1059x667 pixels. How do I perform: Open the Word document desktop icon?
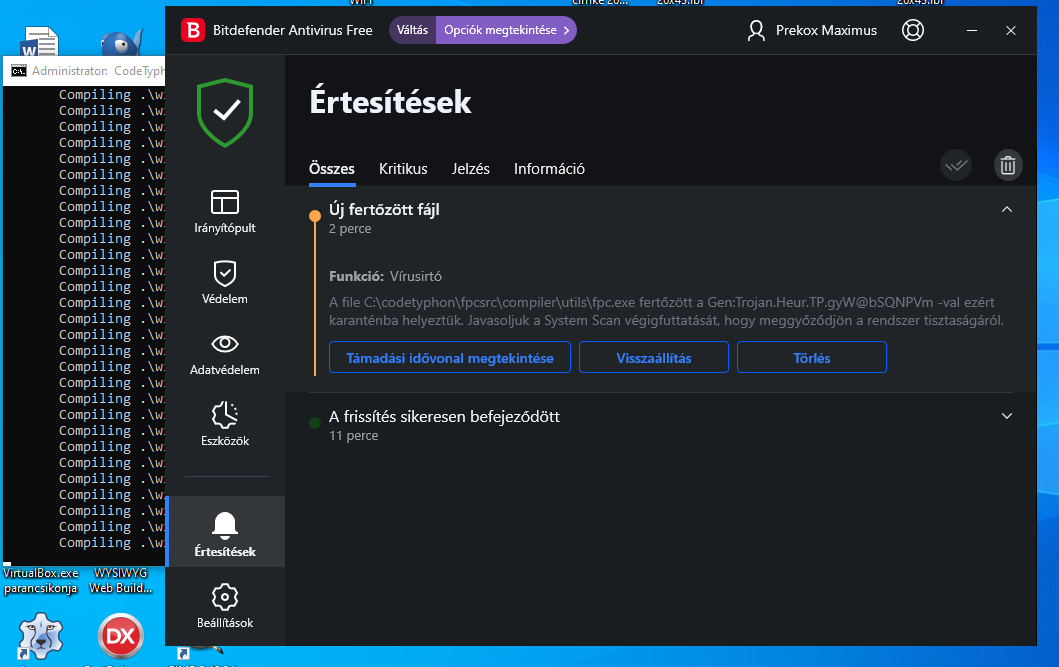(x=40, y=42)
